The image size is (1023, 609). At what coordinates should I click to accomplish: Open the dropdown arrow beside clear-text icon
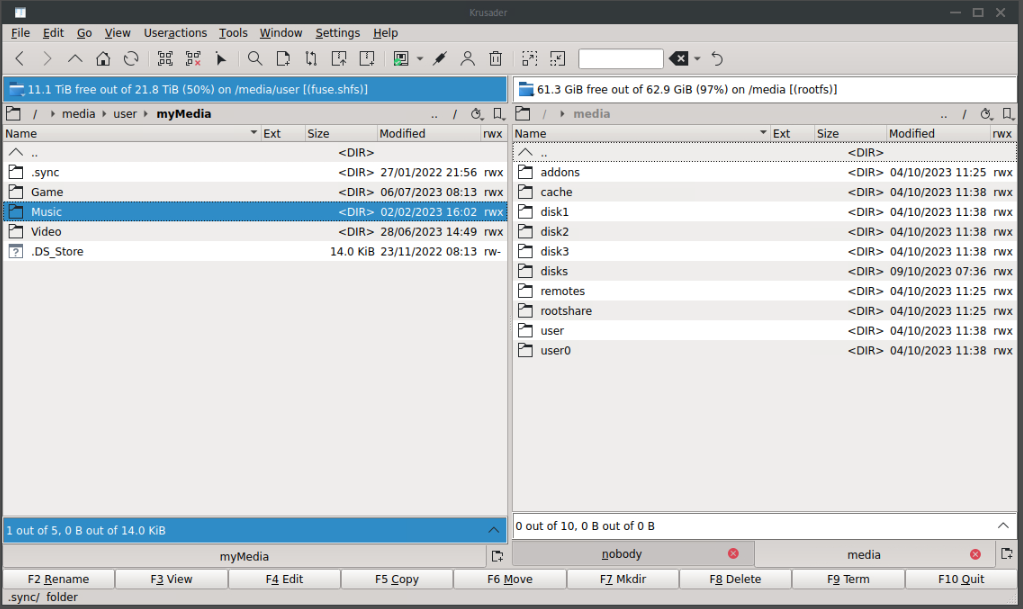698,59
